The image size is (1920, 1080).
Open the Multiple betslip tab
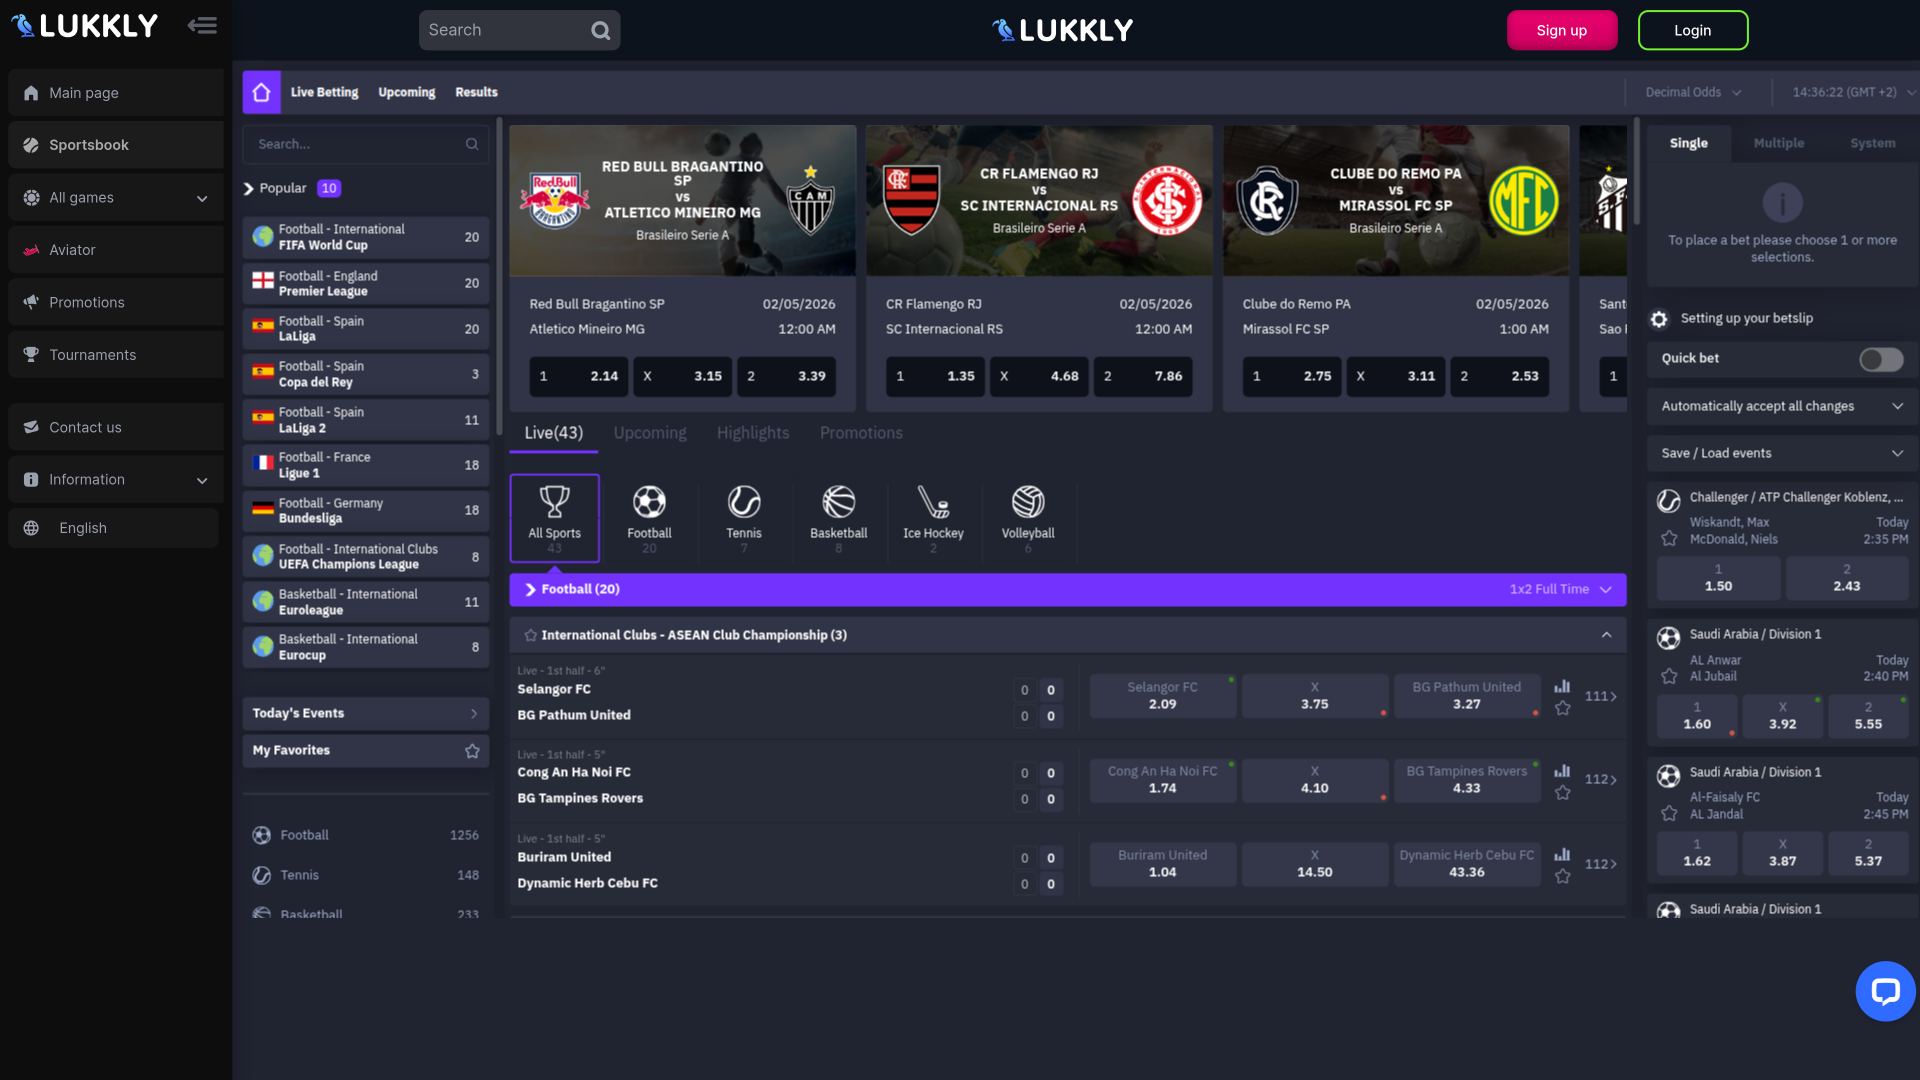tap(1779, 143)
